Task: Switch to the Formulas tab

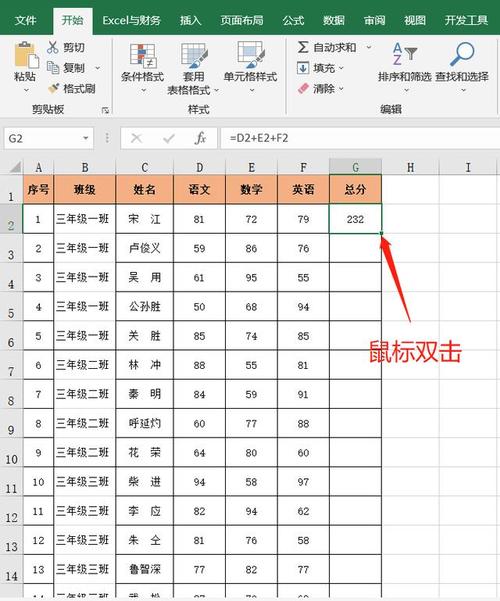Action: 293,20
